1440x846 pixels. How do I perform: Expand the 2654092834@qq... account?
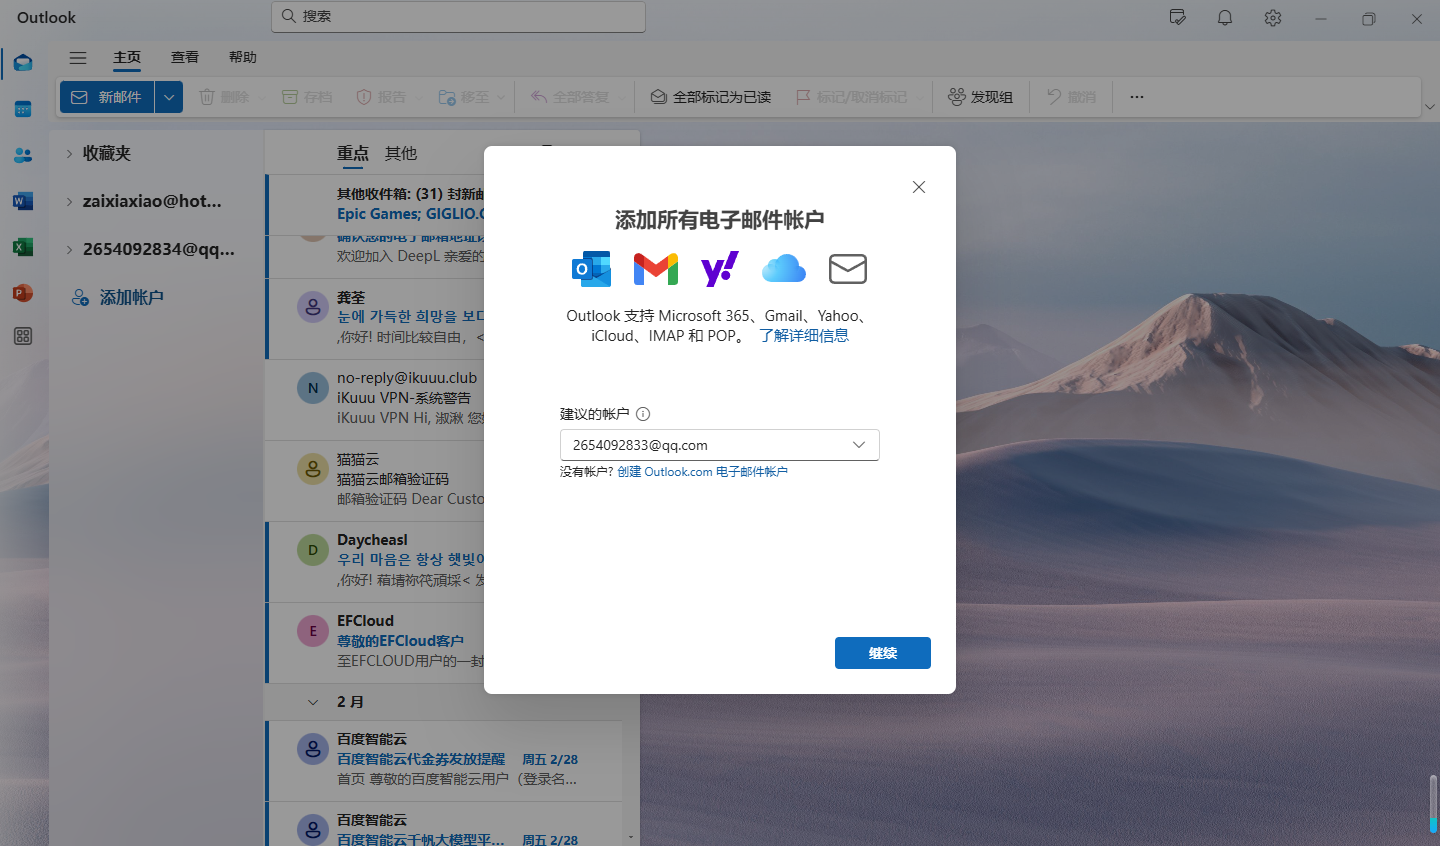point(69,249)
